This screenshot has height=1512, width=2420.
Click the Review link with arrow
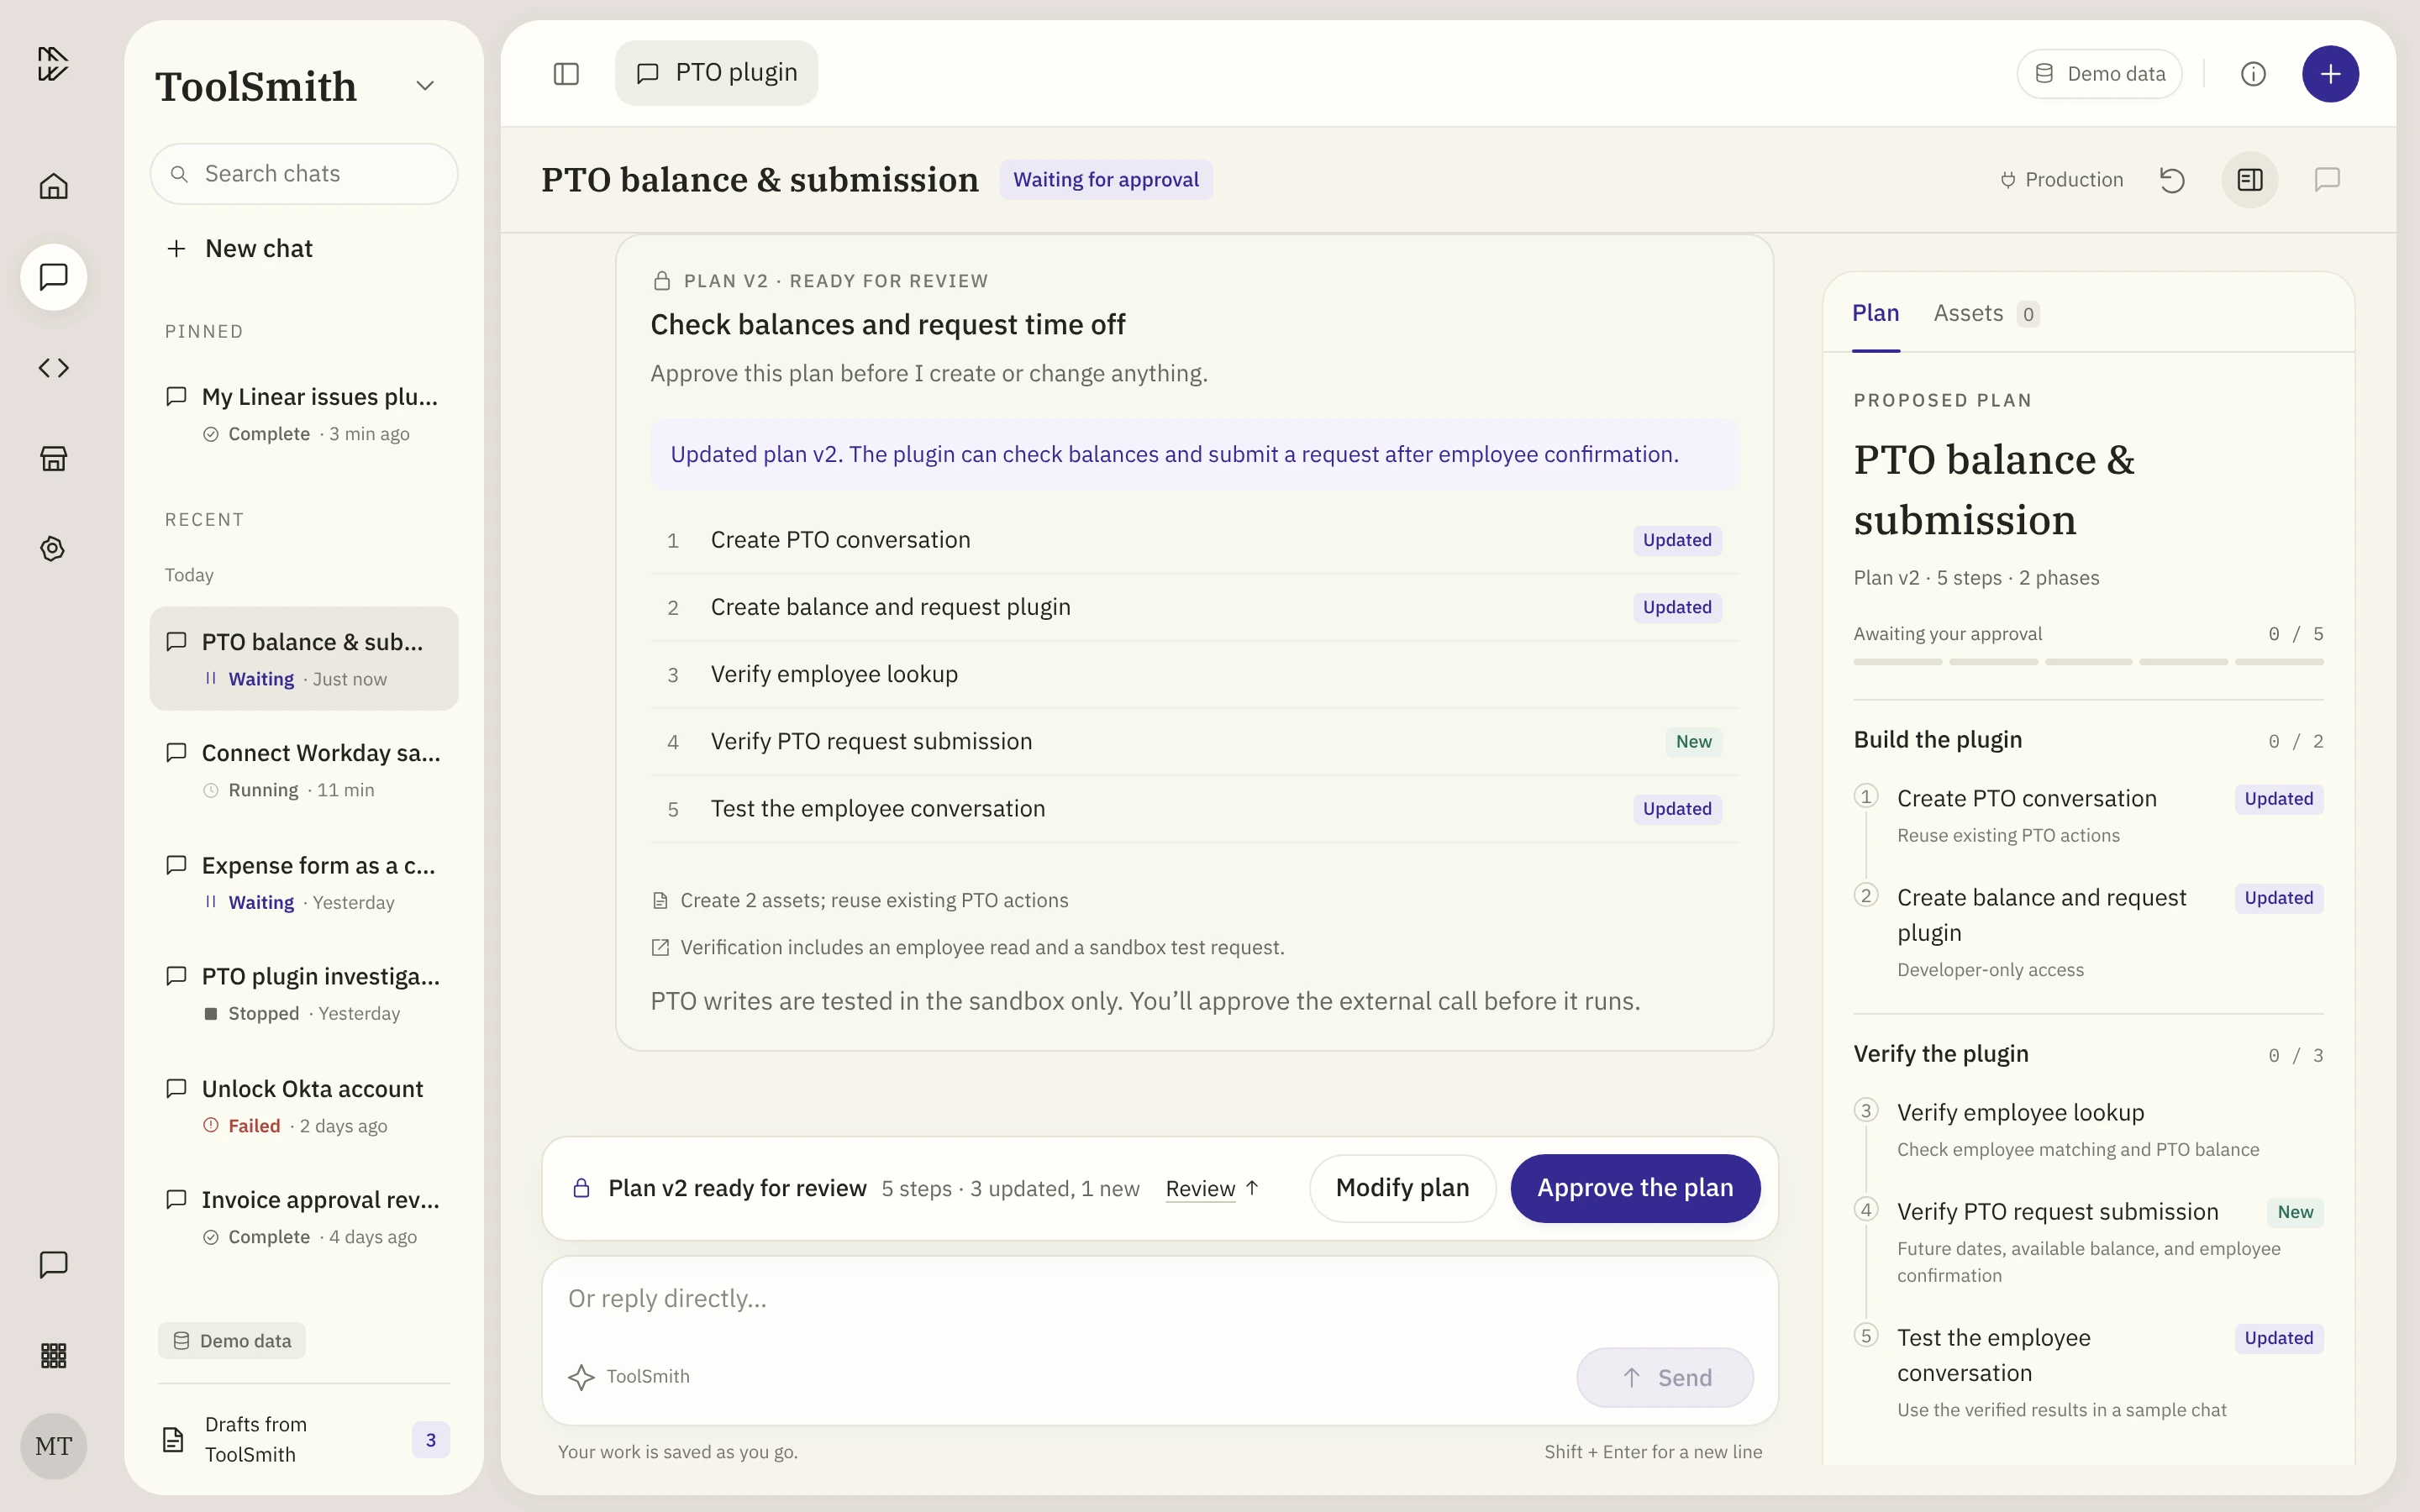click(x=1212, y=1188)
